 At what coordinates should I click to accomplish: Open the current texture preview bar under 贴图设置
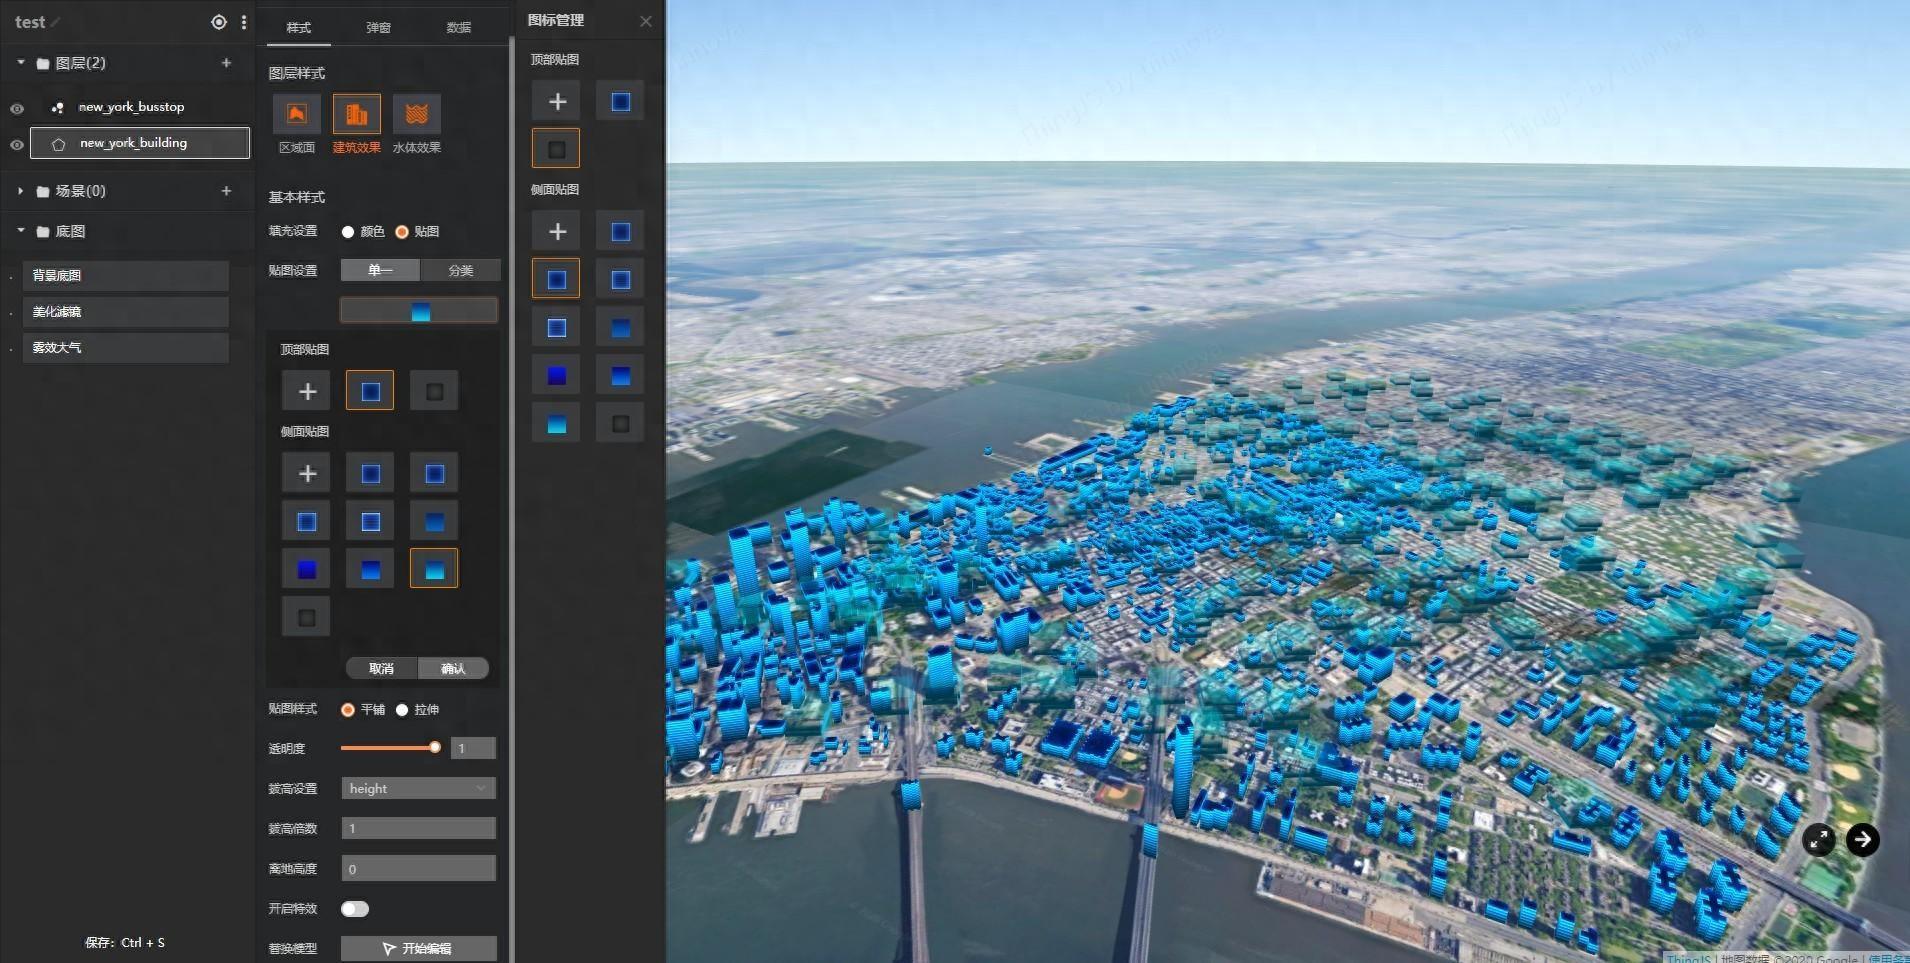(419, 311)
